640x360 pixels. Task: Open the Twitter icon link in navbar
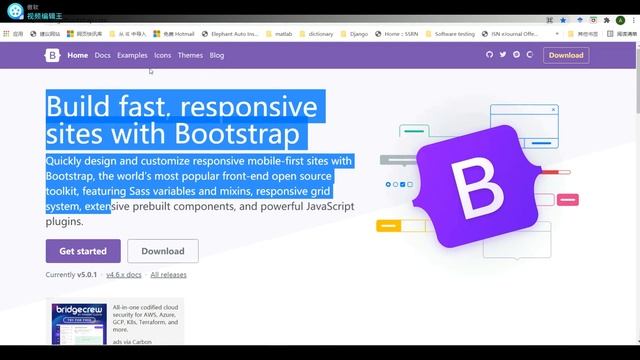tap(503, 54)
